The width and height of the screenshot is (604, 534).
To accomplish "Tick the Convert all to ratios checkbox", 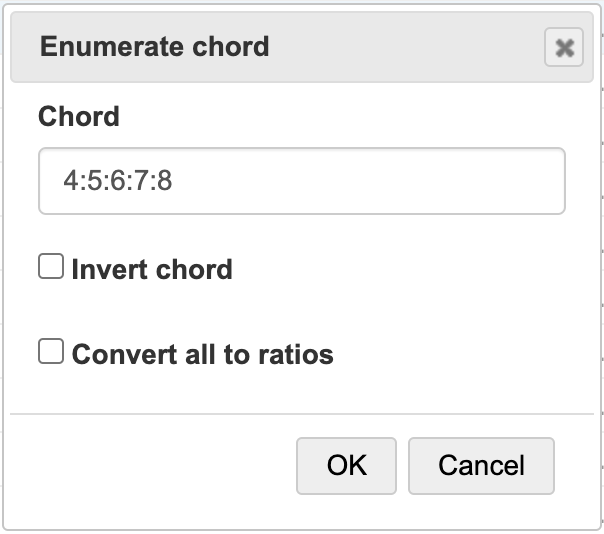I will [50, 352].
